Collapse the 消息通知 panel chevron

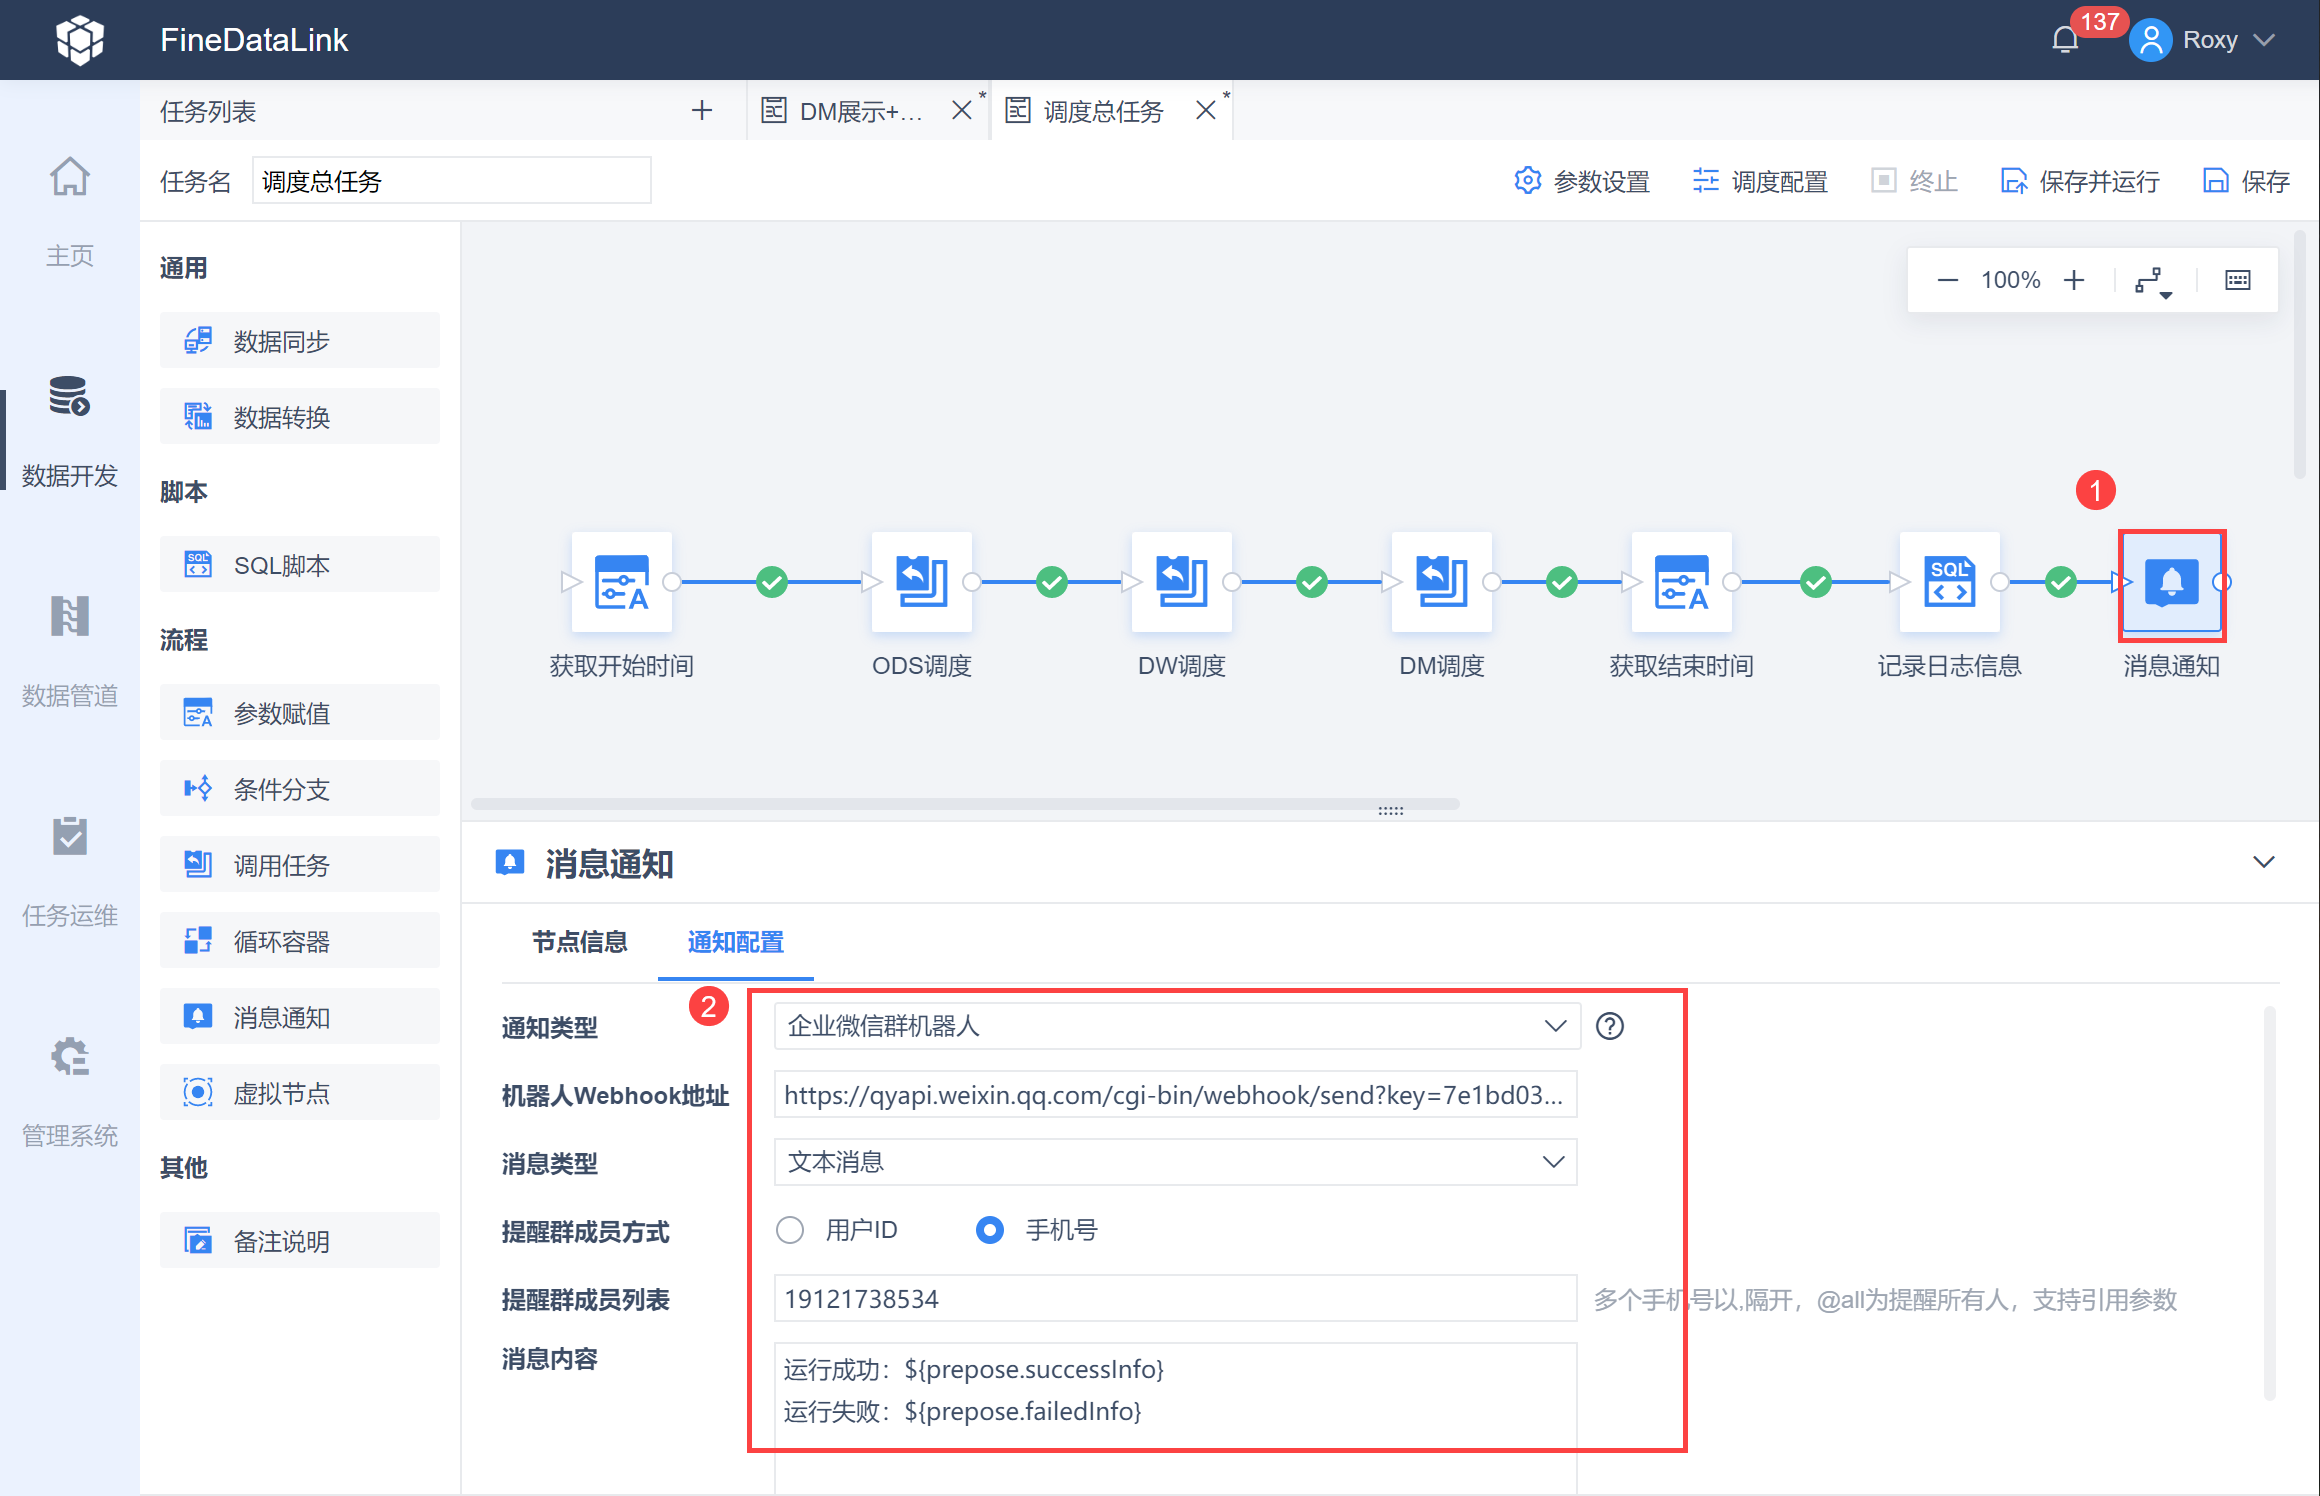2264,862
